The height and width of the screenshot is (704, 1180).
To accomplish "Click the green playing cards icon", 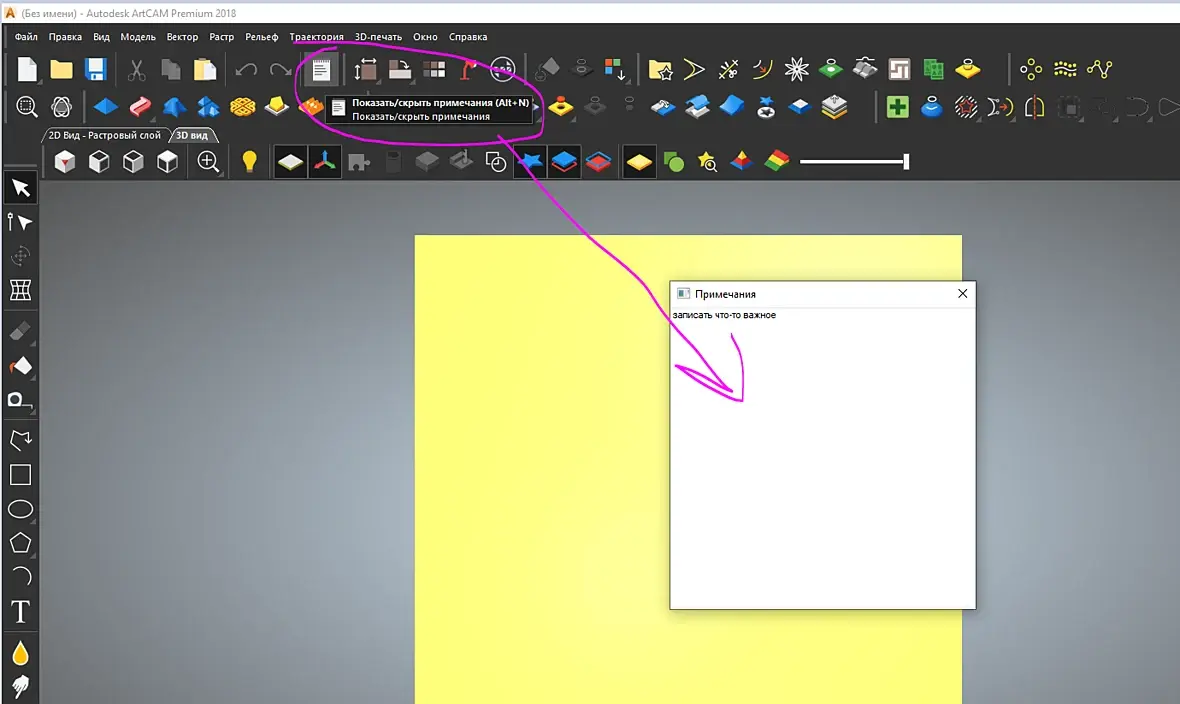I will (x=933, y=70).
